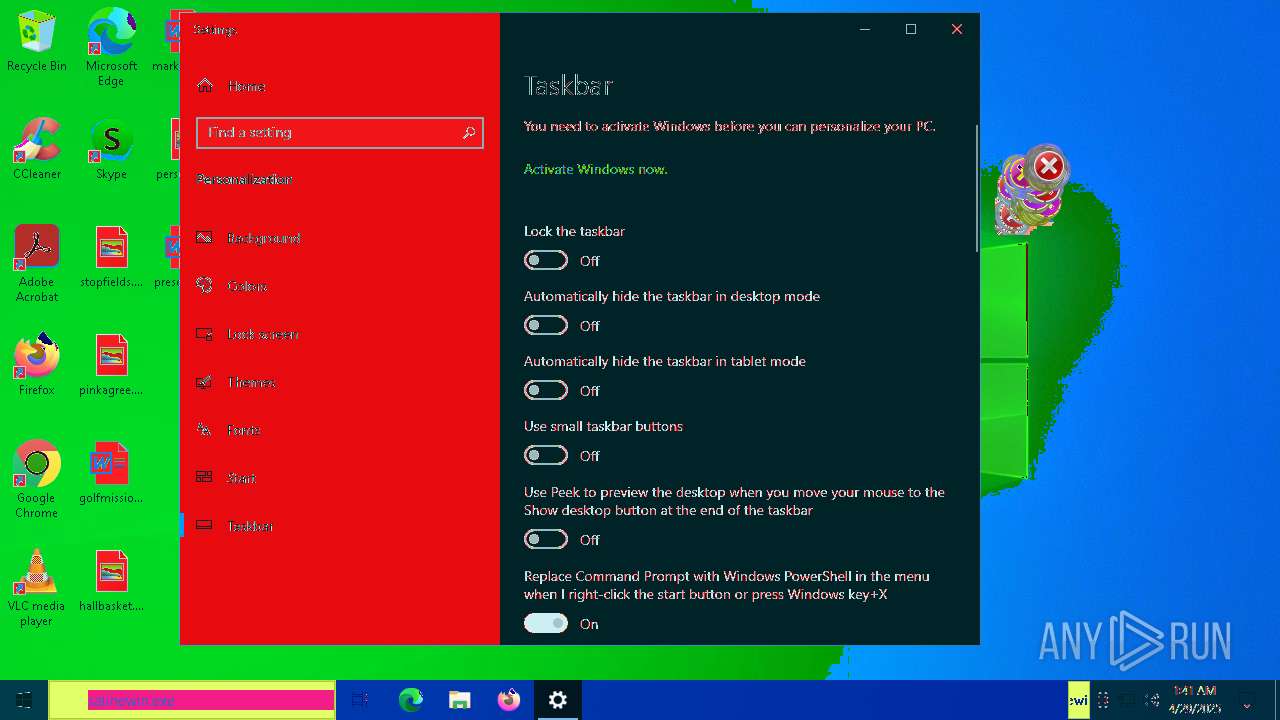Screen dimensions: 1280x720
Task: Open Colors personalization page
Action: 340,286
